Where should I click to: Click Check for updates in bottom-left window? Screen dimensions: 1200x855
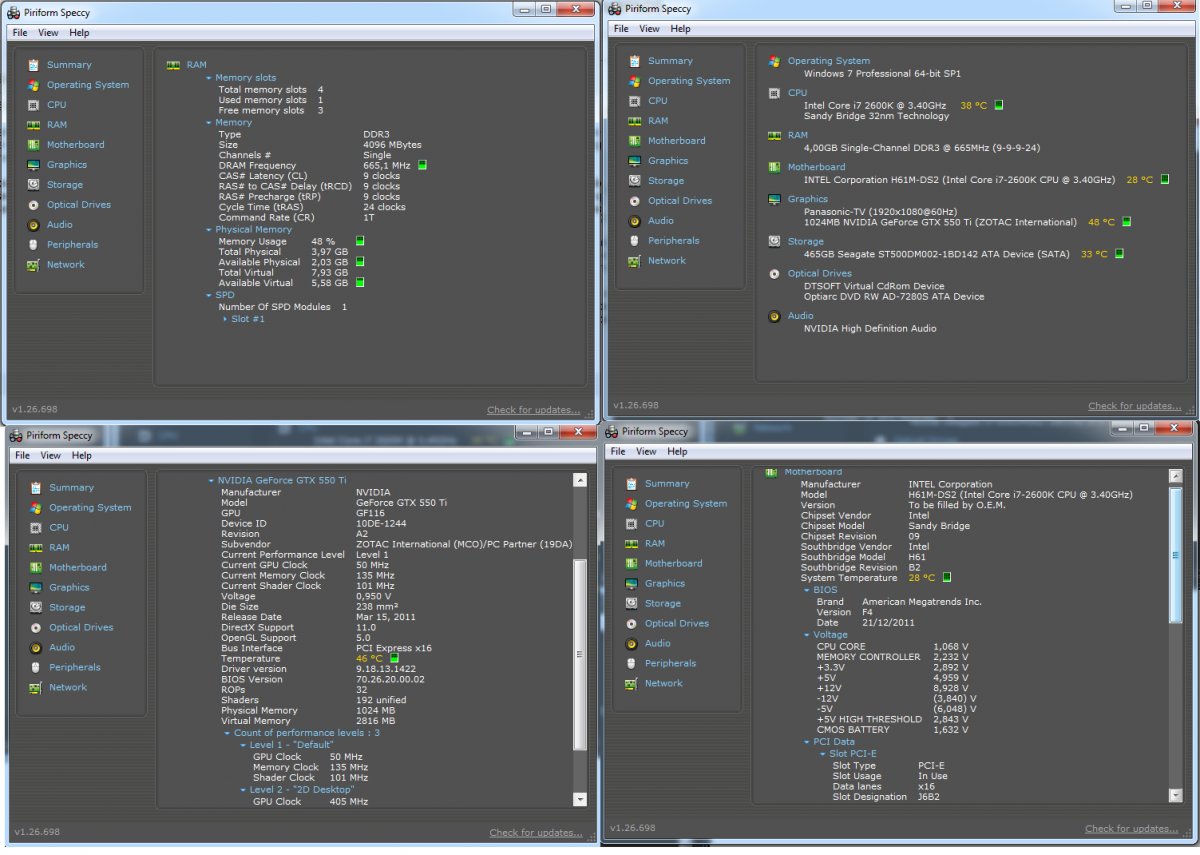point(535,833)
